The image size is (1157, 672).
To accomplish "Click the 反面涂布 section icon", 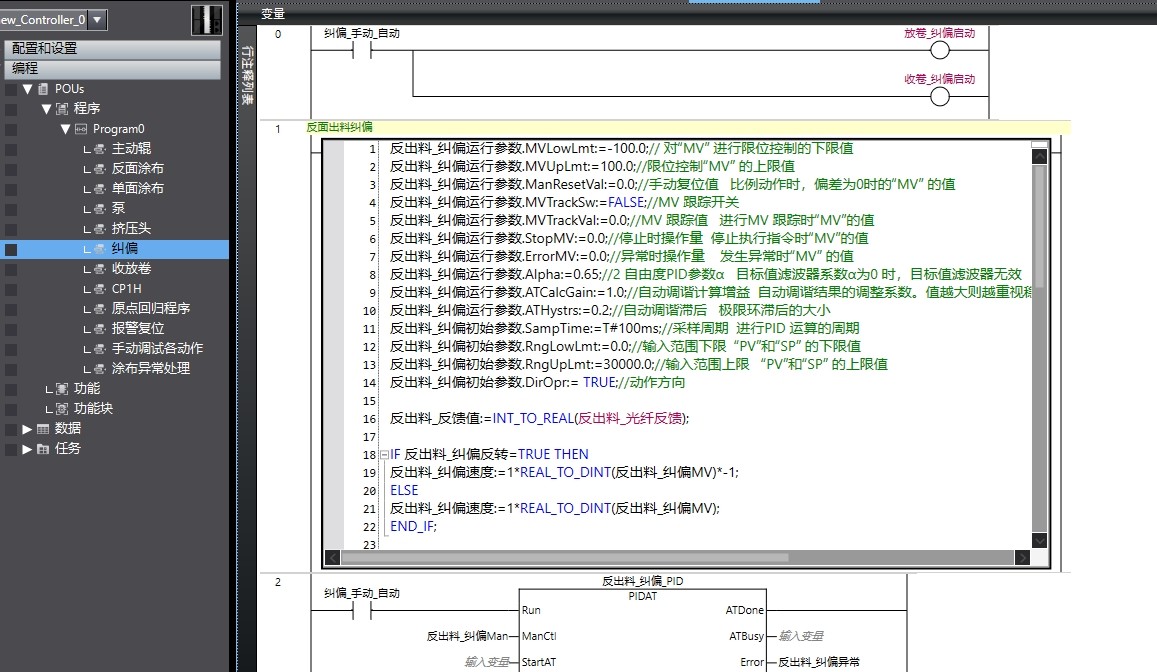I will (x=100, y=169).
